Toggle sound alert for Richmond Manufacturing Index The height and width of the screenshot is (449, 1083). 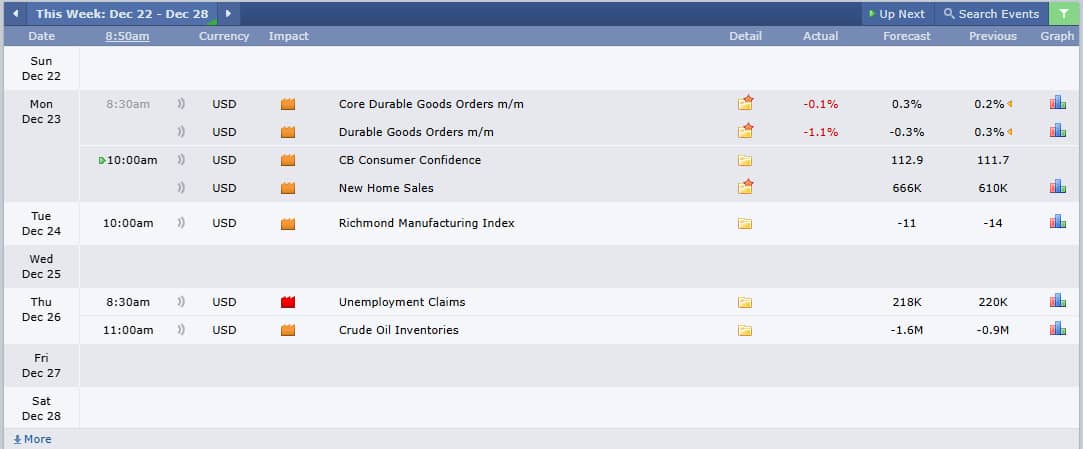coord(181,223)
